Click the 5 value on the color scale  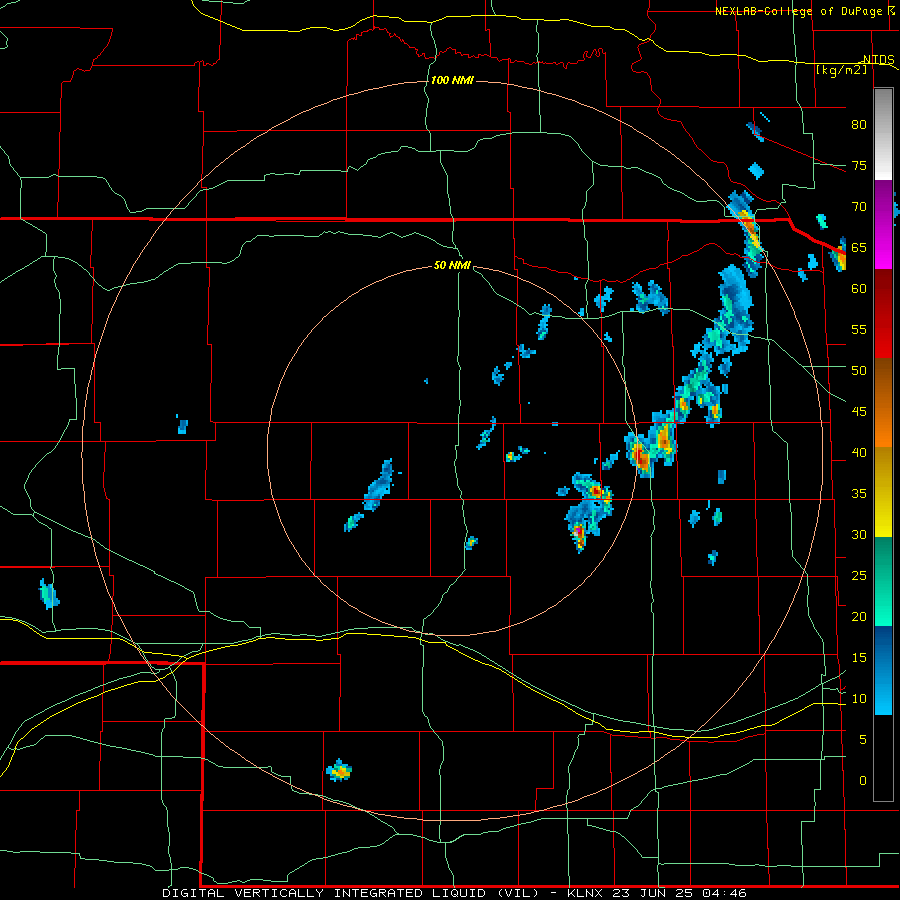click(x=863, y=739)
